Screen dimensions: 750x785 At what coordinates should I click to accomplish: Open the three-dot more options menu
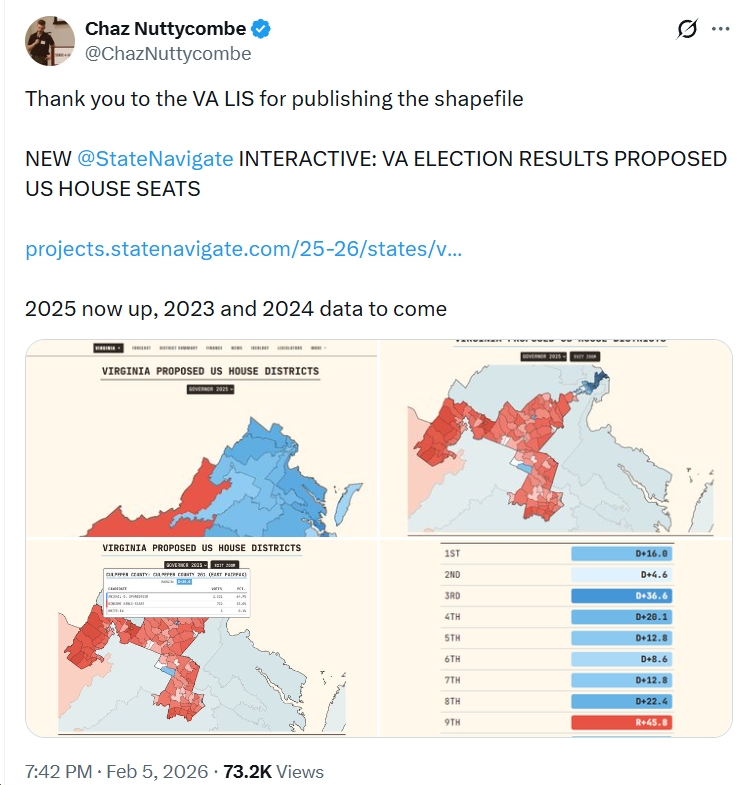click(x=720, y=29)
